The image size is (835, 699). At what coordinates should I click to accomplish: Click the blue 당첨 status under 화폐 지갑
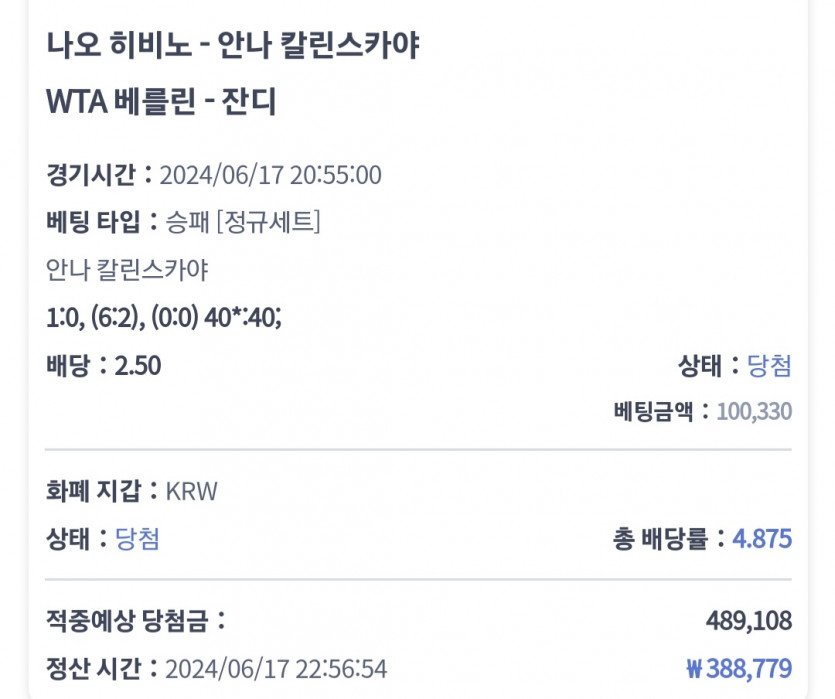(137, 540)
